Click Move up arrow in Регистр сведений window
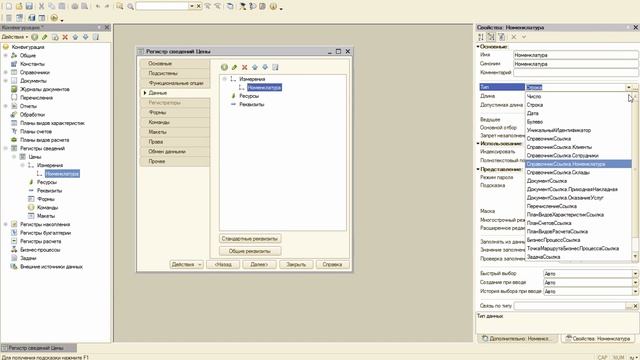640x360 pixels. click(x=255, y=67)
